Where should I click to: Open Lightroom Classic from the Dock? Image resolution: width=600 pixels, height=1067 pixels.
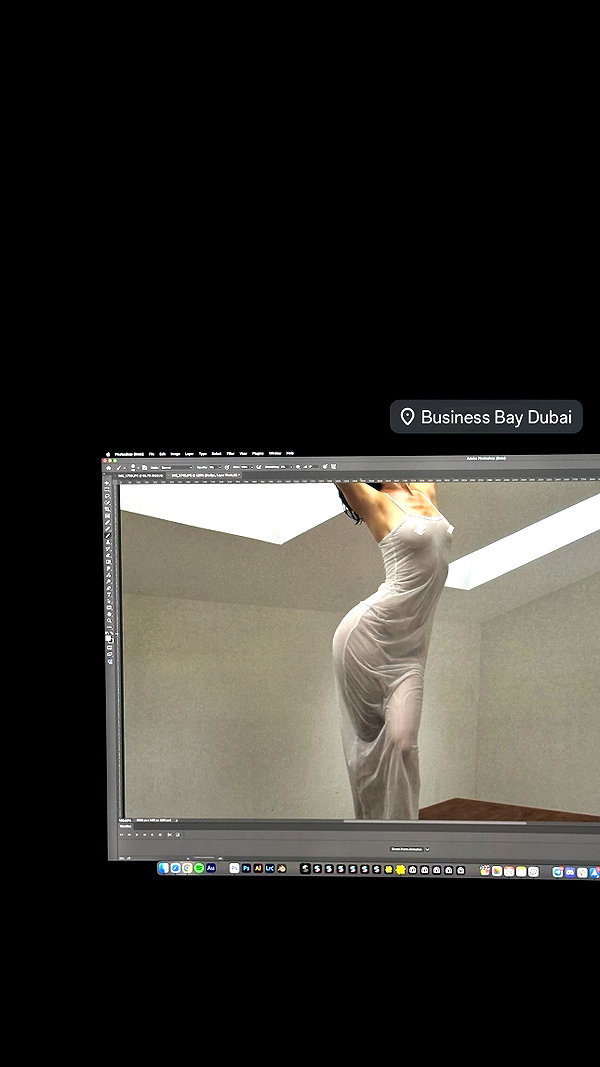(270, 868)
